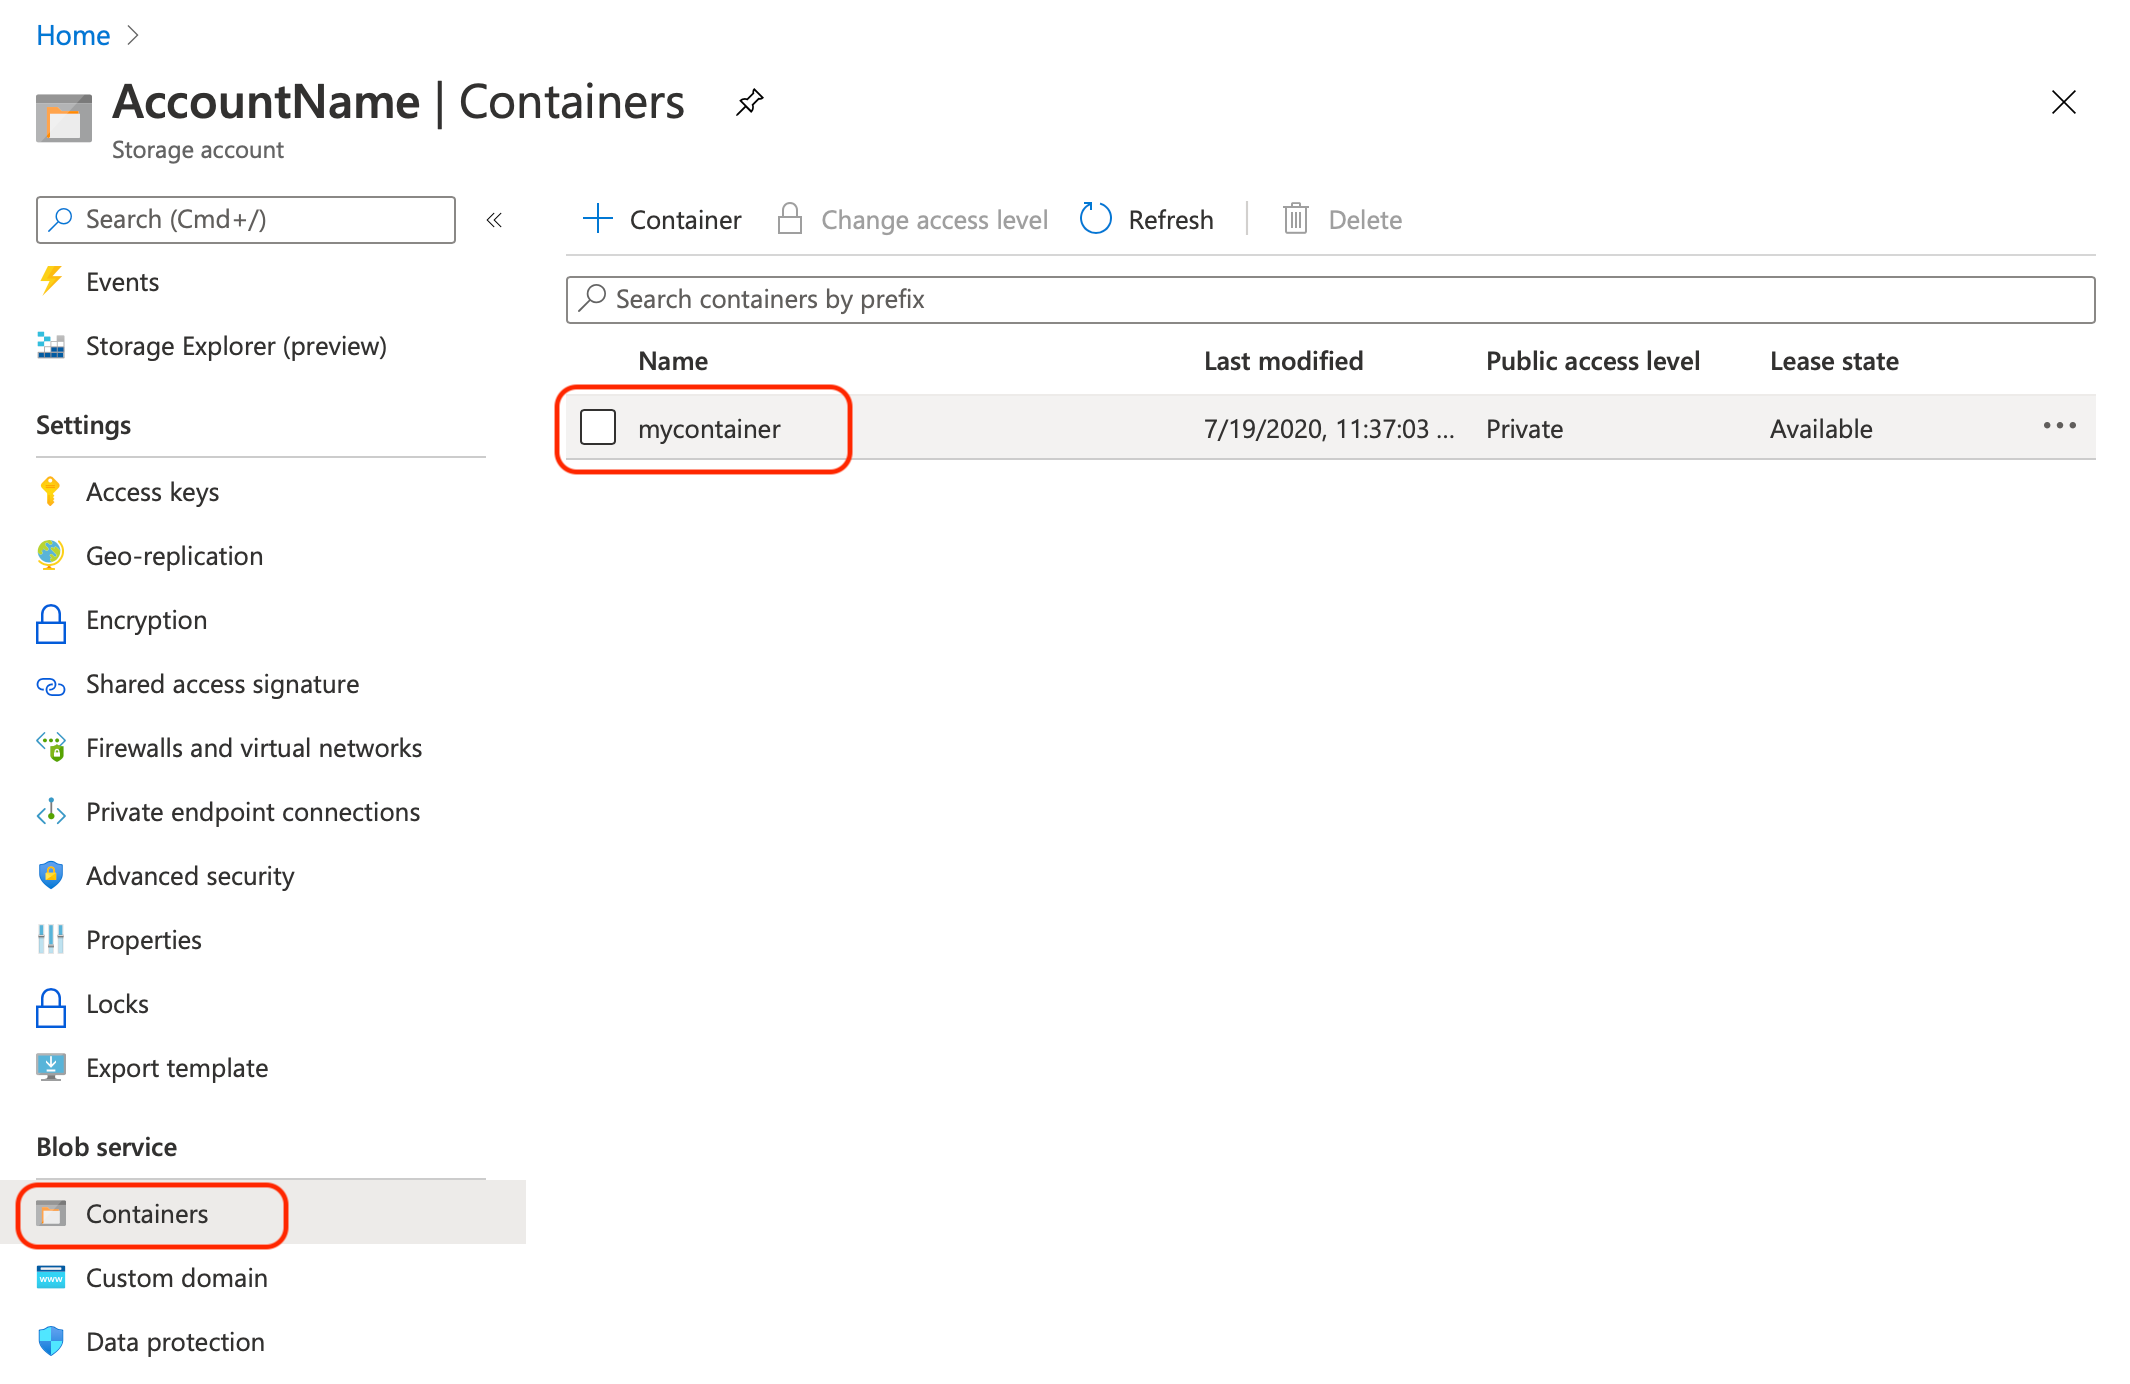Open Geo-replication settings

click(174, 555)
